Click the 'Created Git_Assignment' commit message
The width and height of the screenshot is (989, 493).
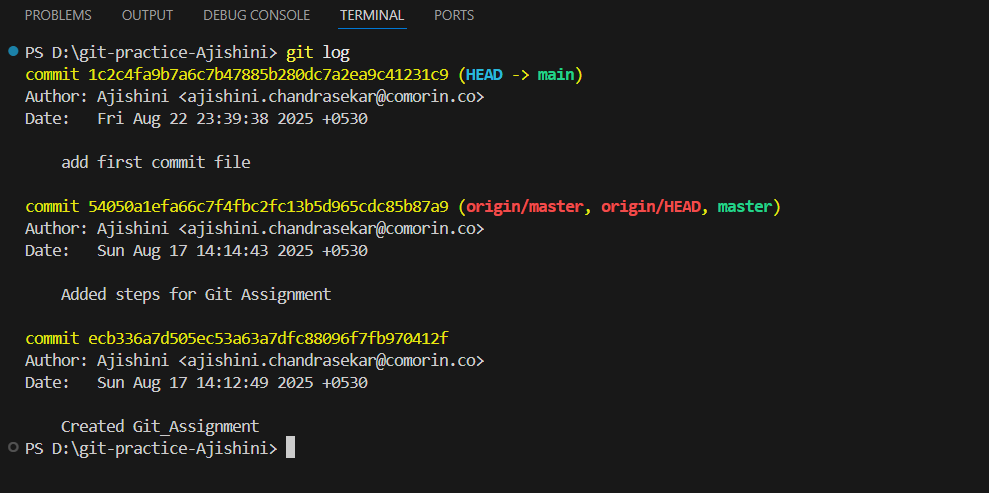pyautogui.click(x=160, y=426)
